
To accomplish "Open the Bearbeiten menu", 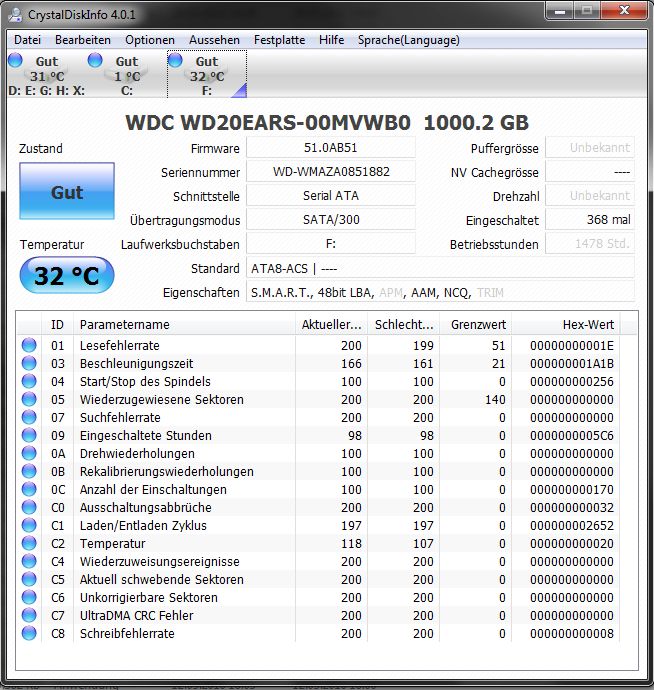I will [x=83, y=40].
